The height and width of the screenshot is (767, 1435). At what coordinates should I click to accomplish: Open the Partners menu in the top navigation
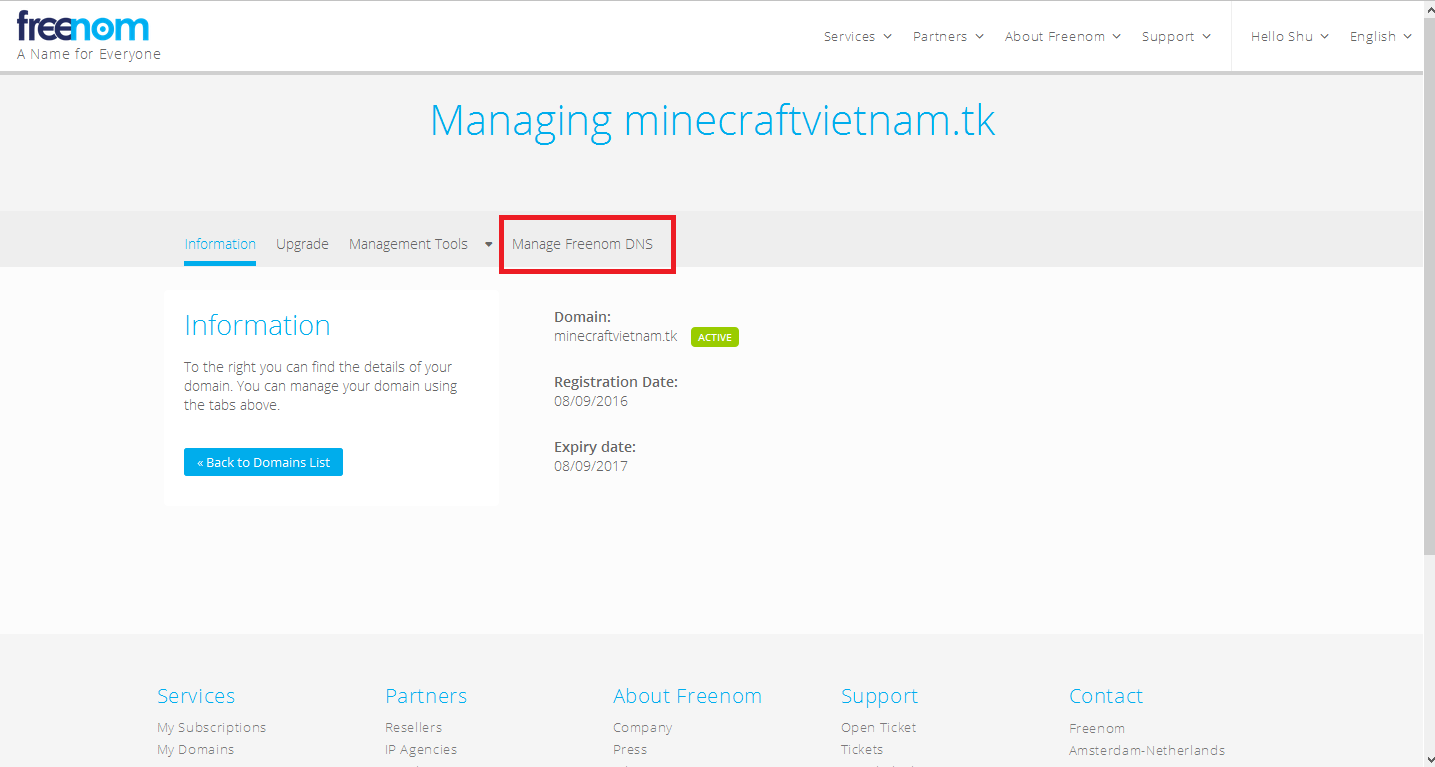tap(948, 36)
